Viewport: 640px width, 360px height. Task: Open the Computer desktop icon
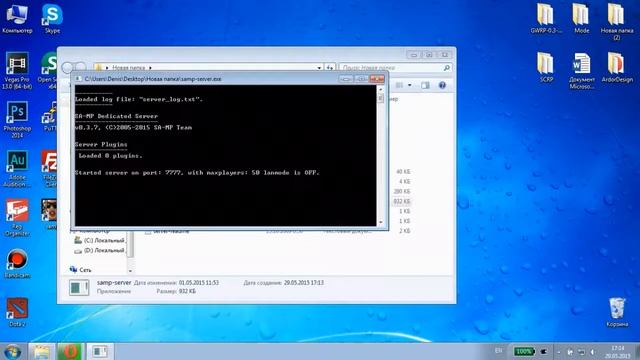[x=17, y=19]
